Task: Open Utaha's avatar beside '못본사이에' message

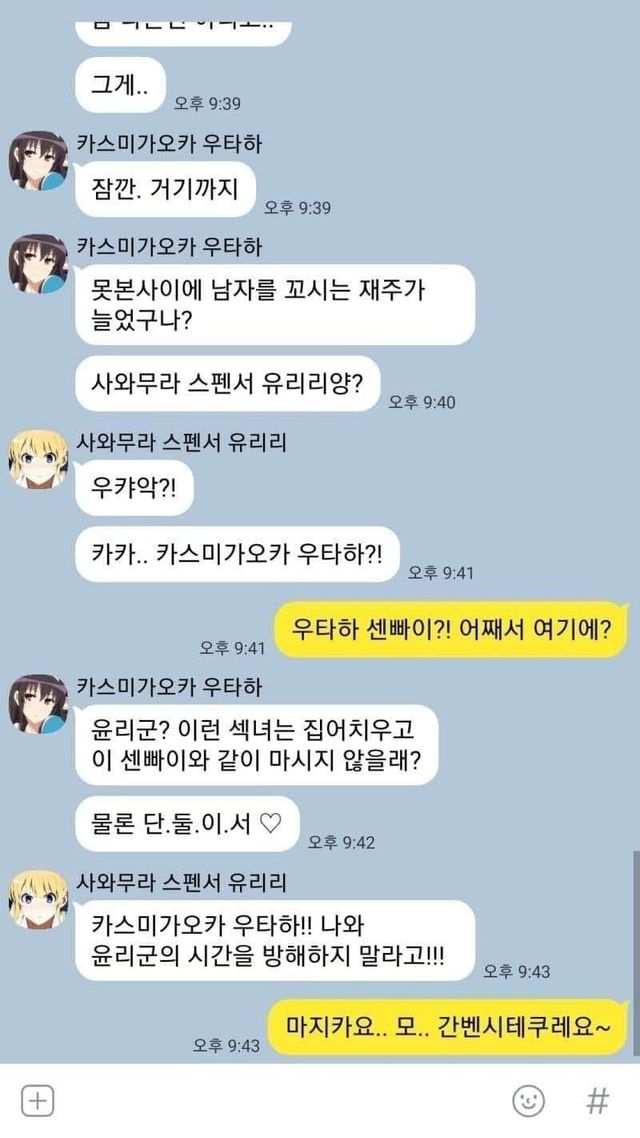Action: (38, 264)
